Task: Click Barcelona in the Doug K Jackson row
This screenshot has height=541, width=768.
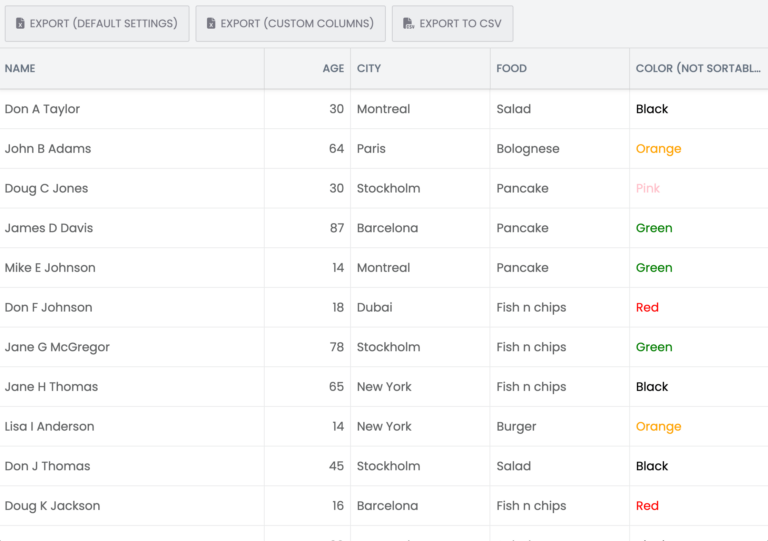Action: 387,506
